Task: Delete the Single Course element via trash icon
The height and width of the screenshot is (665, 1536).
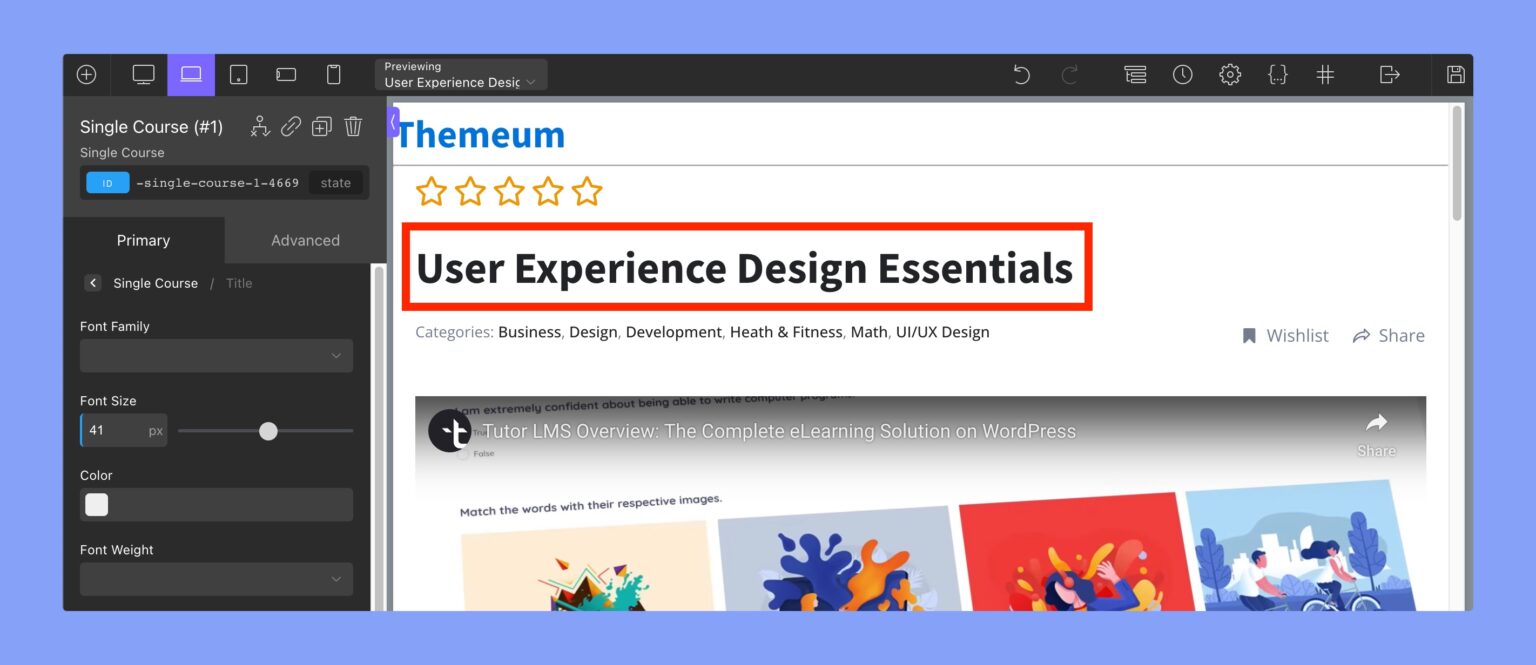Action: (353, 126)
